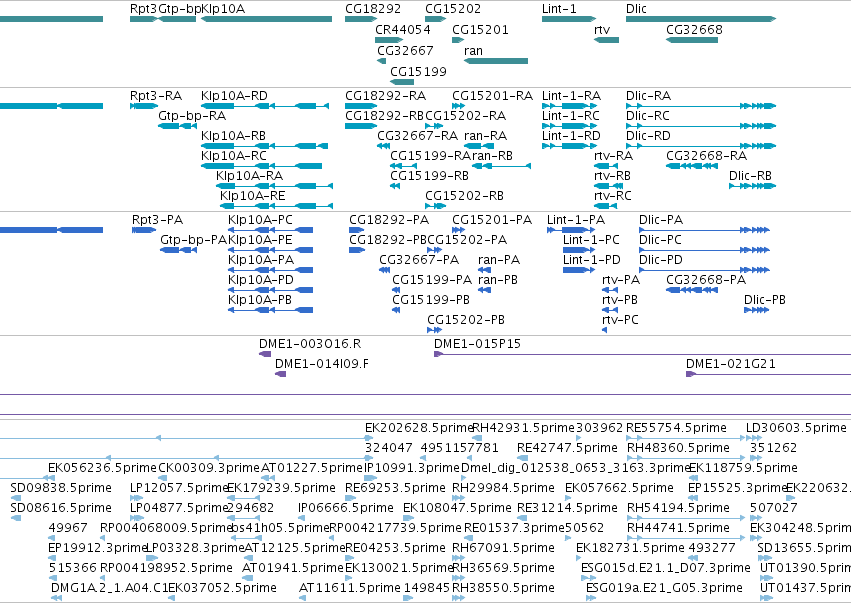Select the CG18292 gene feature
The image size is (851, 603).
coord(361,19)
